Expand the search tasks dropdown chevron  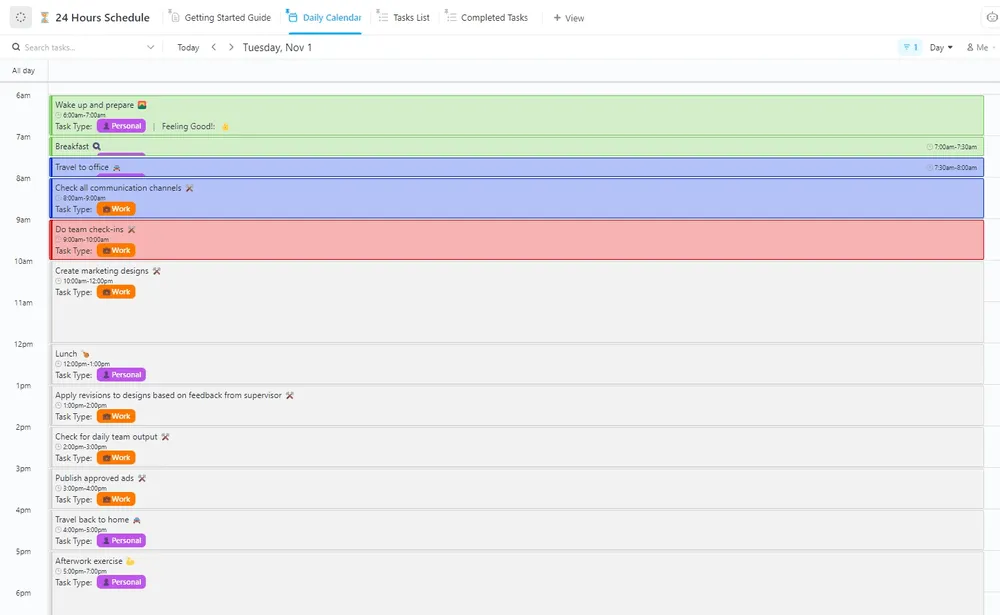(151, 47)
